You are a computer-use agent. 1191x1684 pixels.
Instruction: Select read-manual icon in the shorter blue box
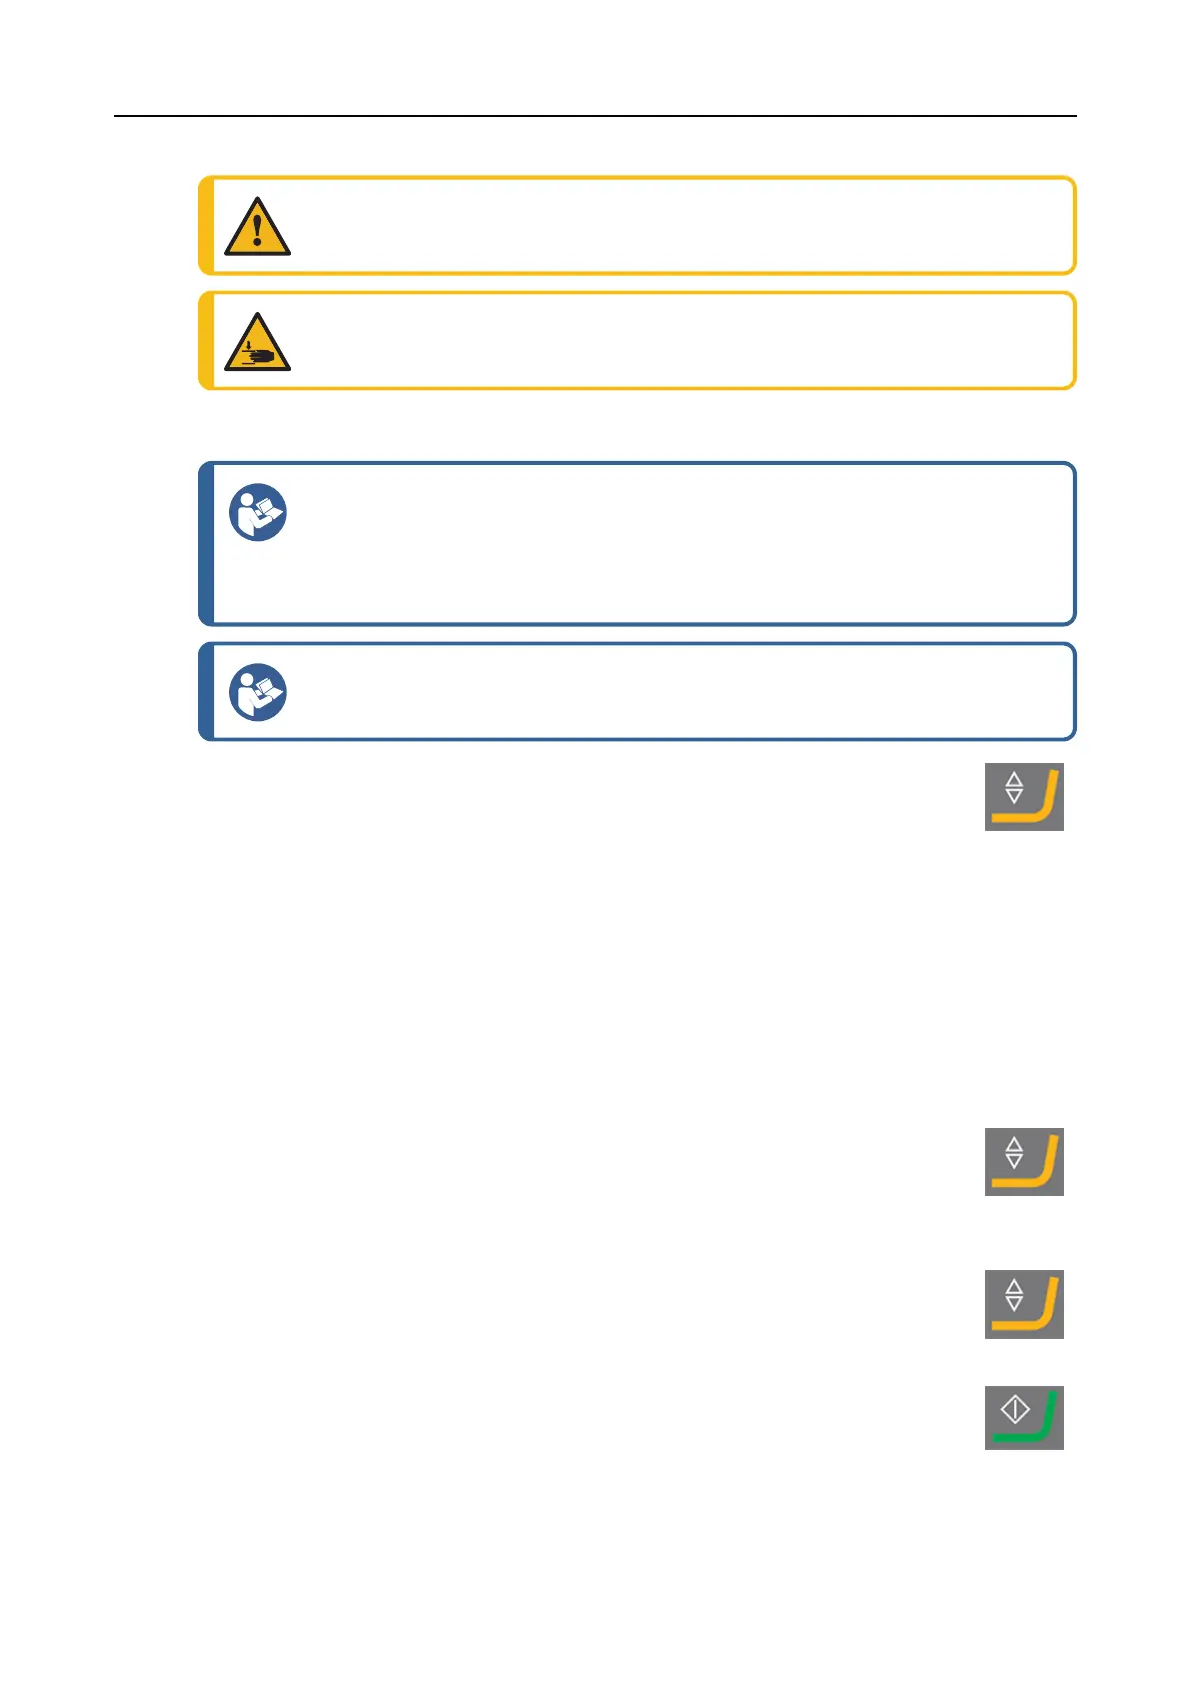tap(258, 692)
